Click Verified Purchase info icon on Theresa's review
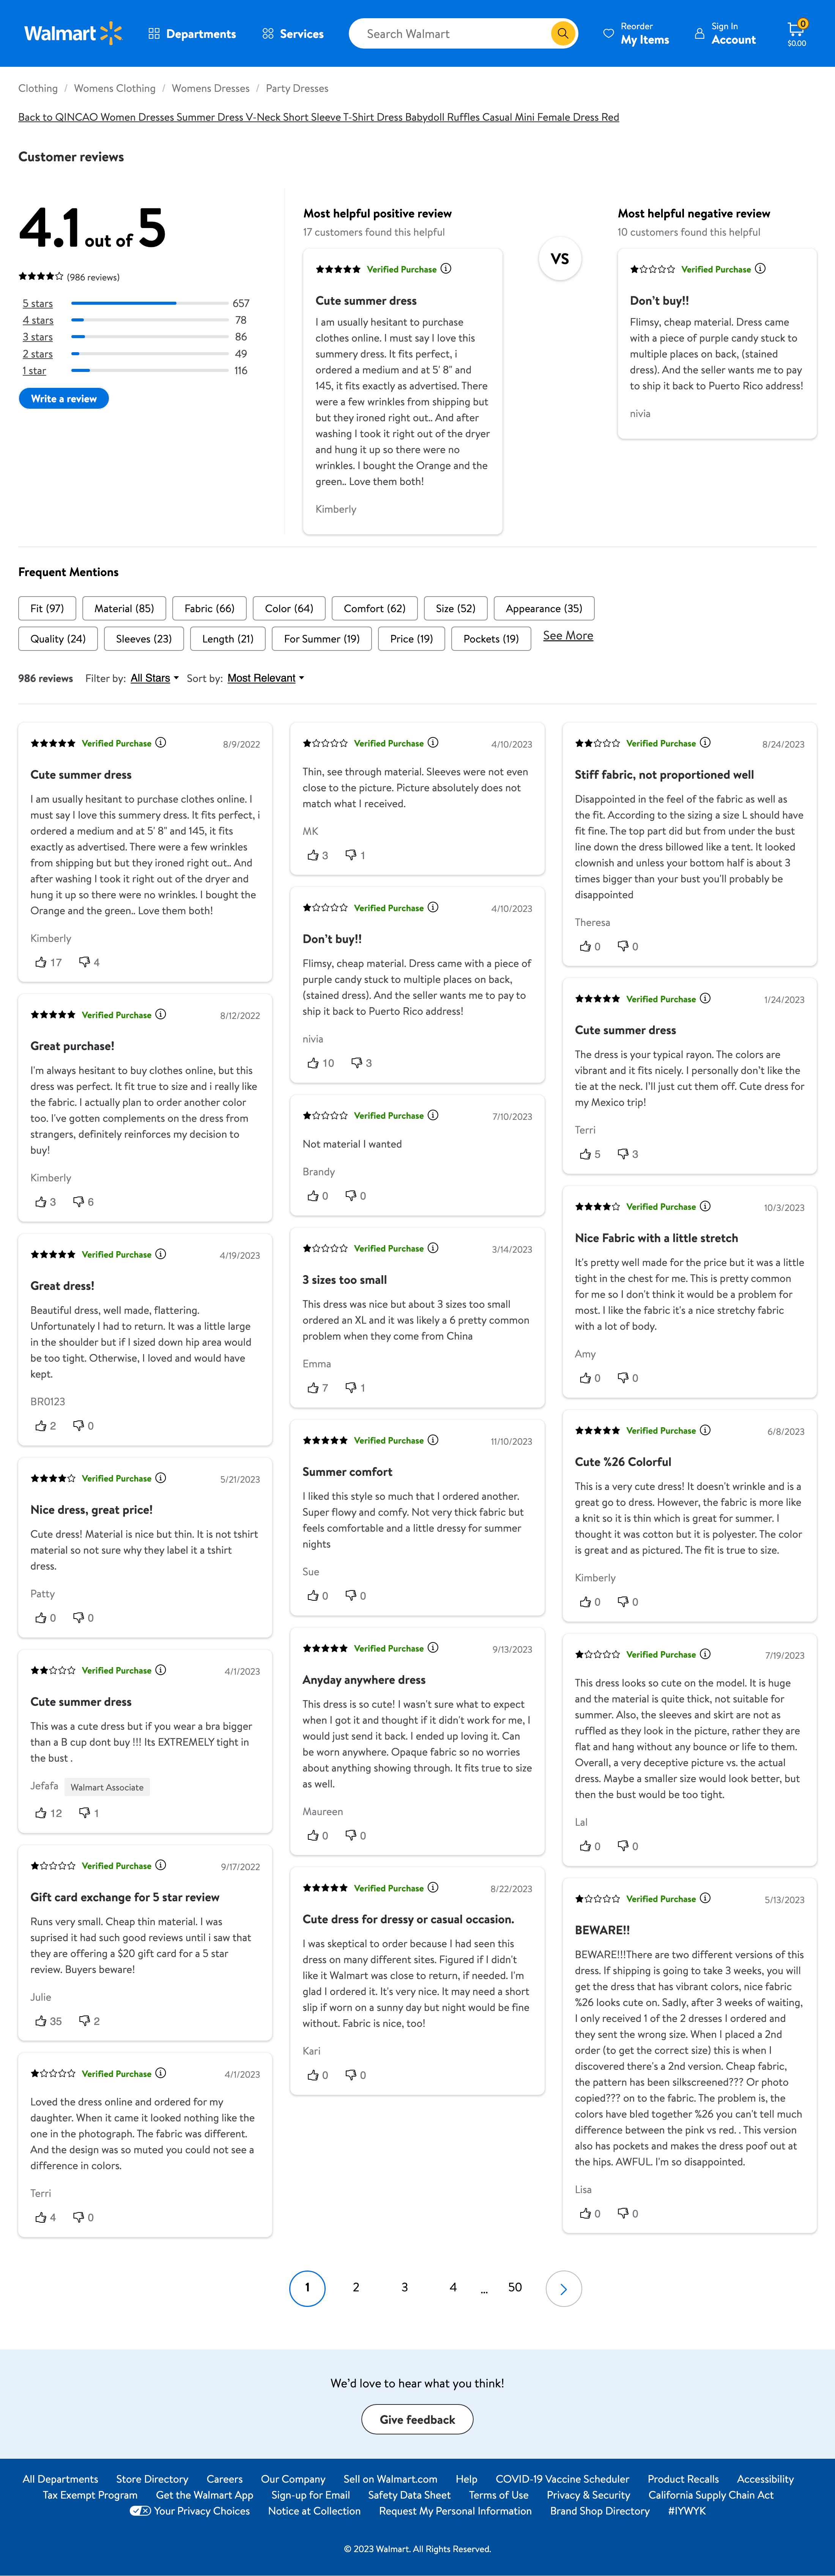Screen dimensions: 835x2576 (x=705, y=743)
